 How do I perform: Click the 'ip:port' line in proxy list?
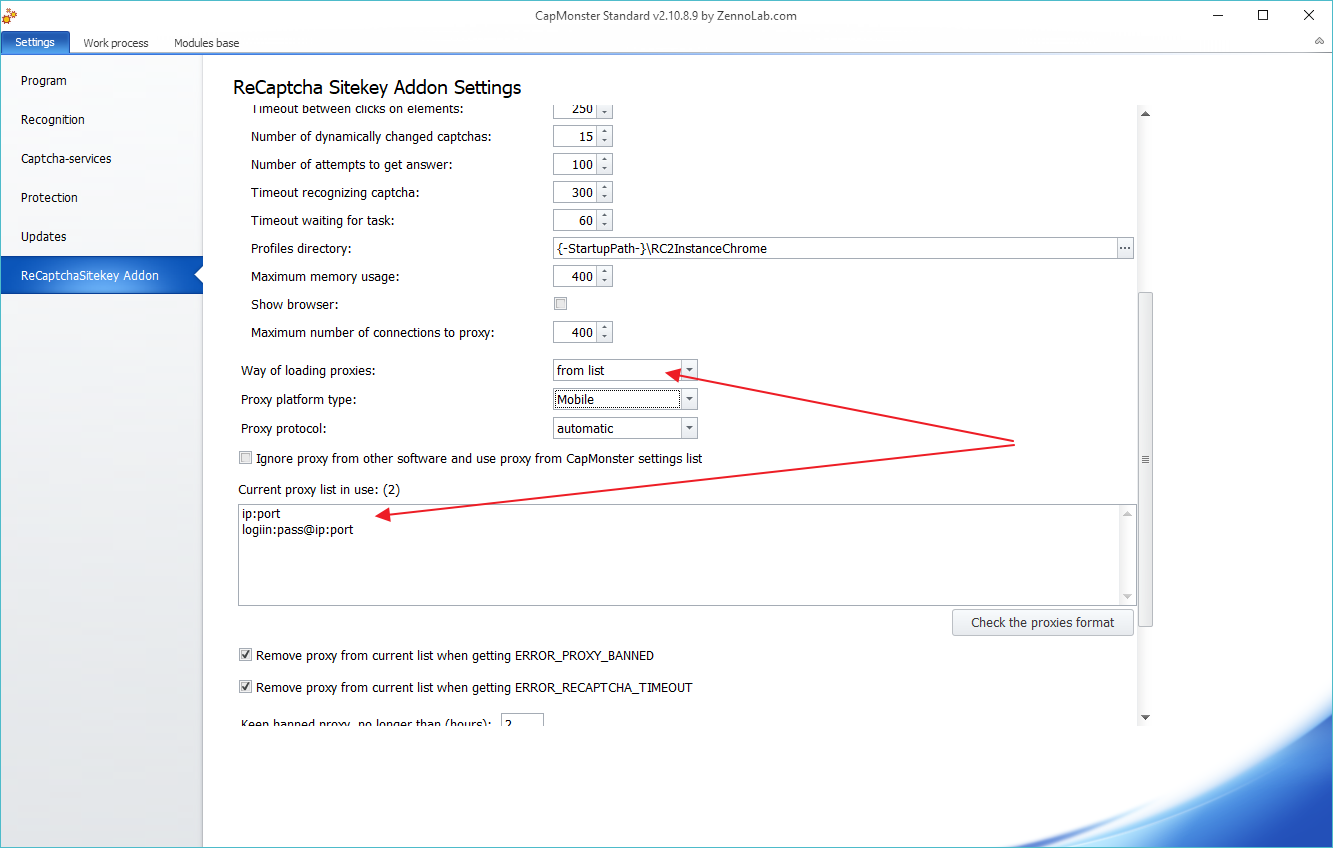[261, 514]
